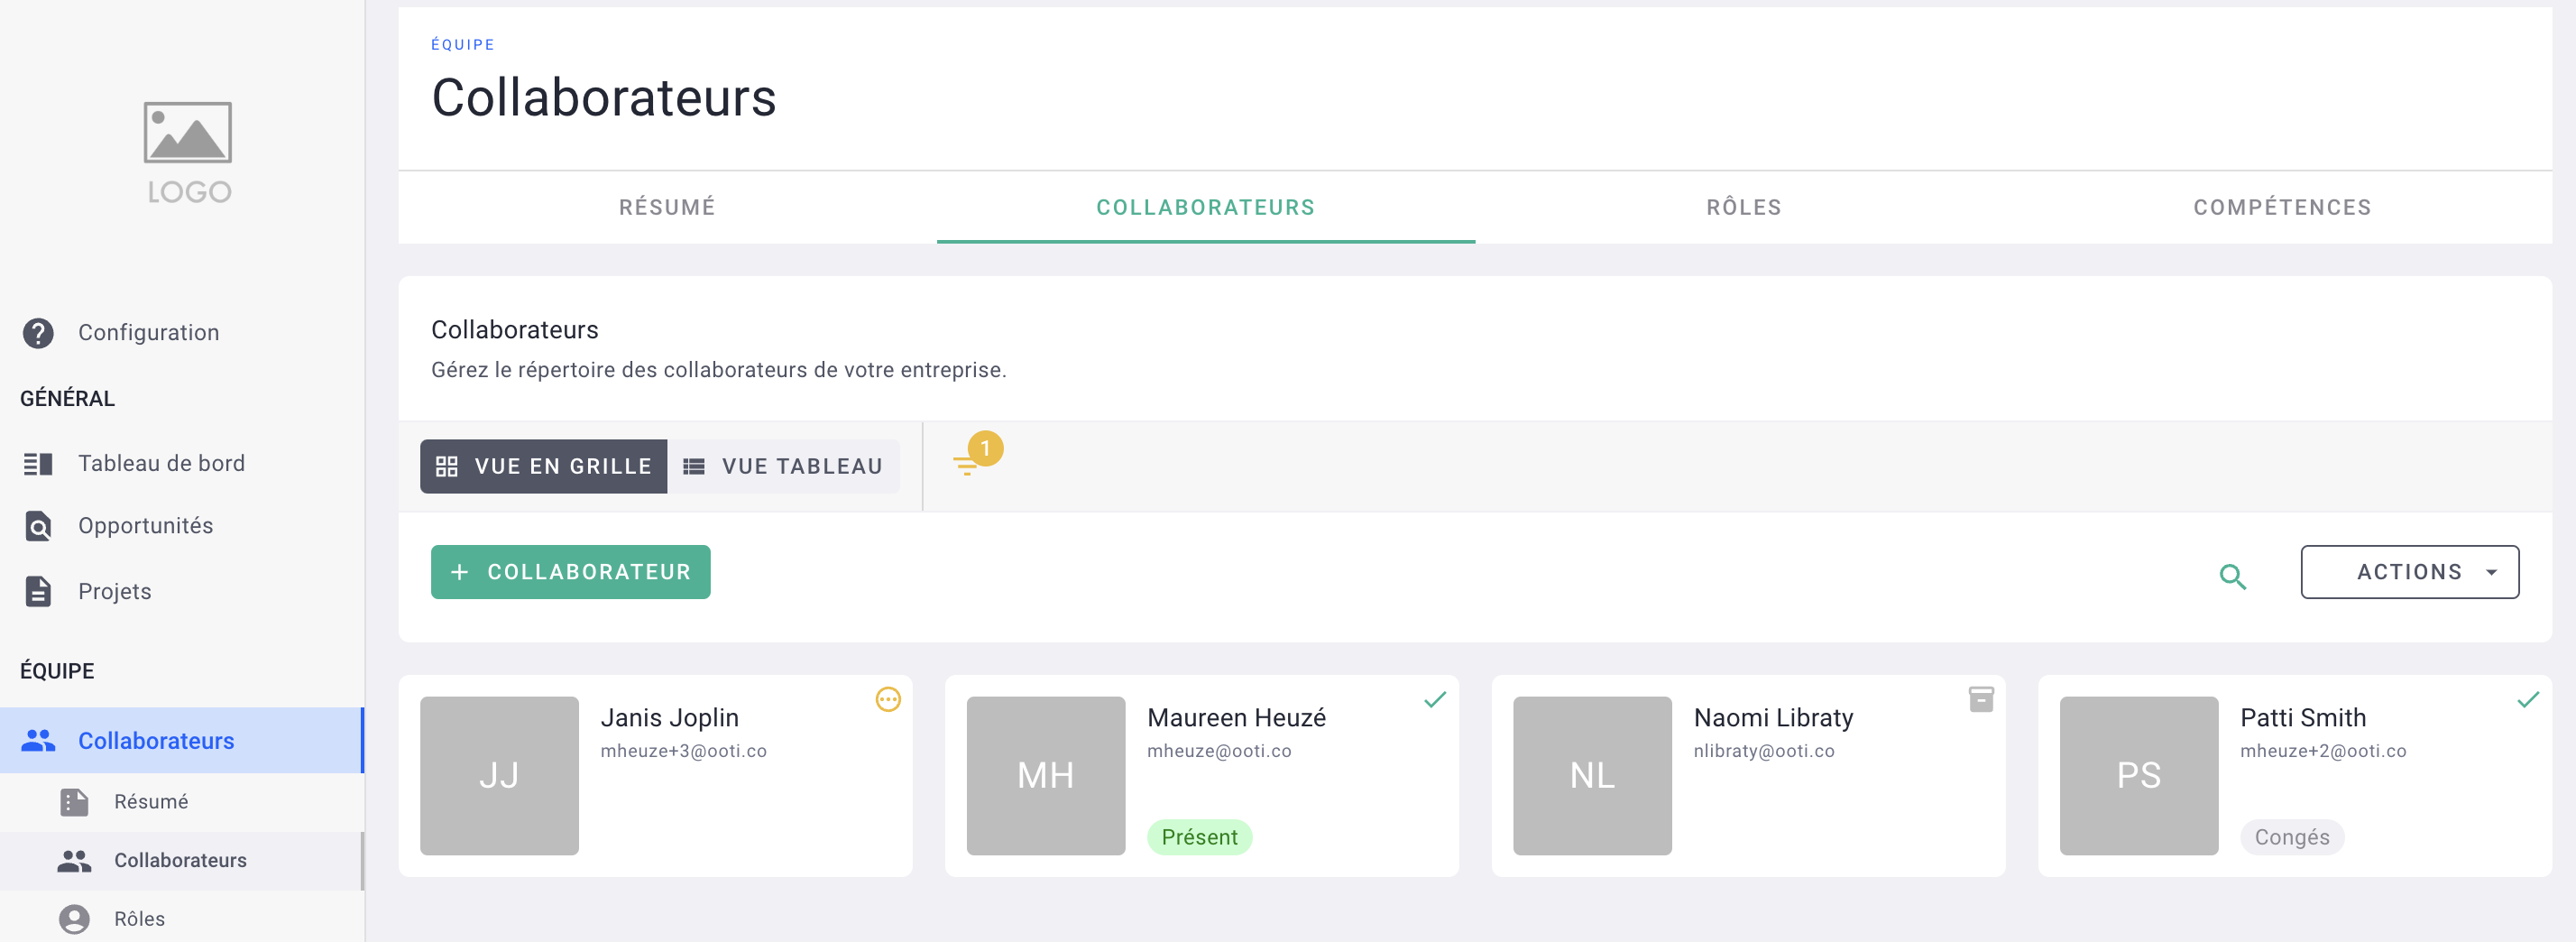This screenshot has height=942, width=2576.
Task: Open Configuration help icon in sidebar
Action: [x=38, y=333]
